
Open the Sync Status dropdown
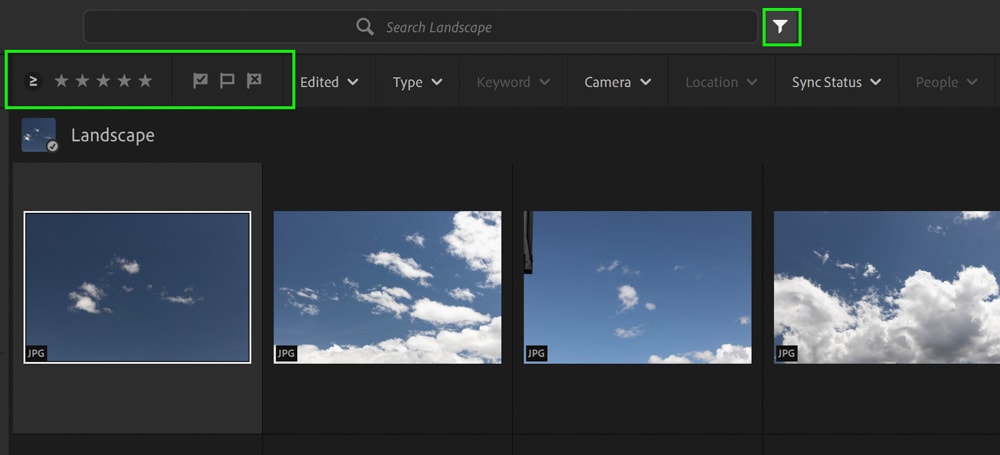[837, 82]
